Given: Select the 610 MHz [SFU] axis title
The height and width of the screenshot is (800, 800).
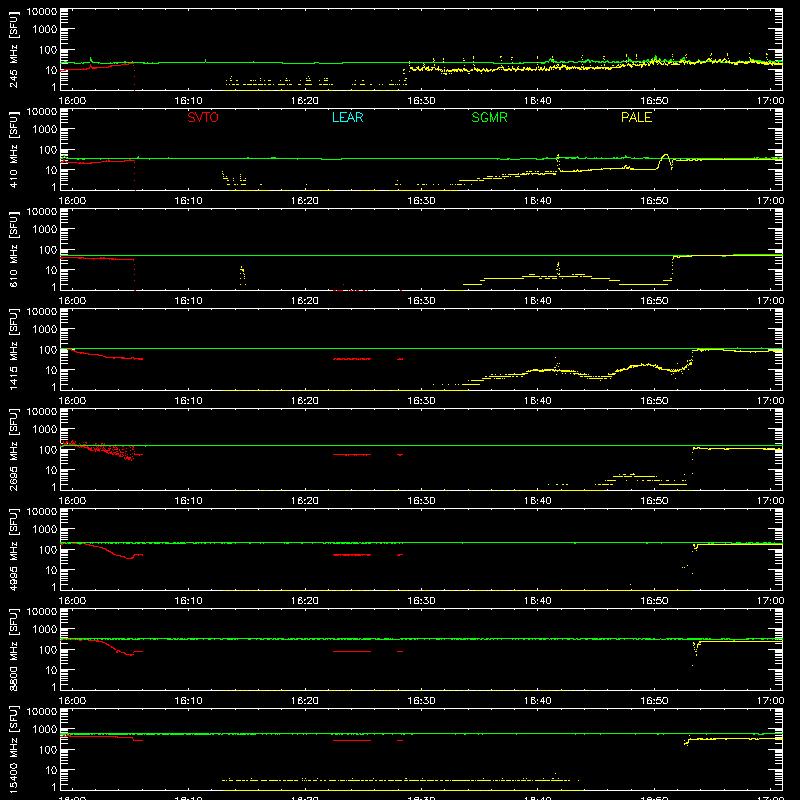Looking at the screenshot, I should point(14,250).
